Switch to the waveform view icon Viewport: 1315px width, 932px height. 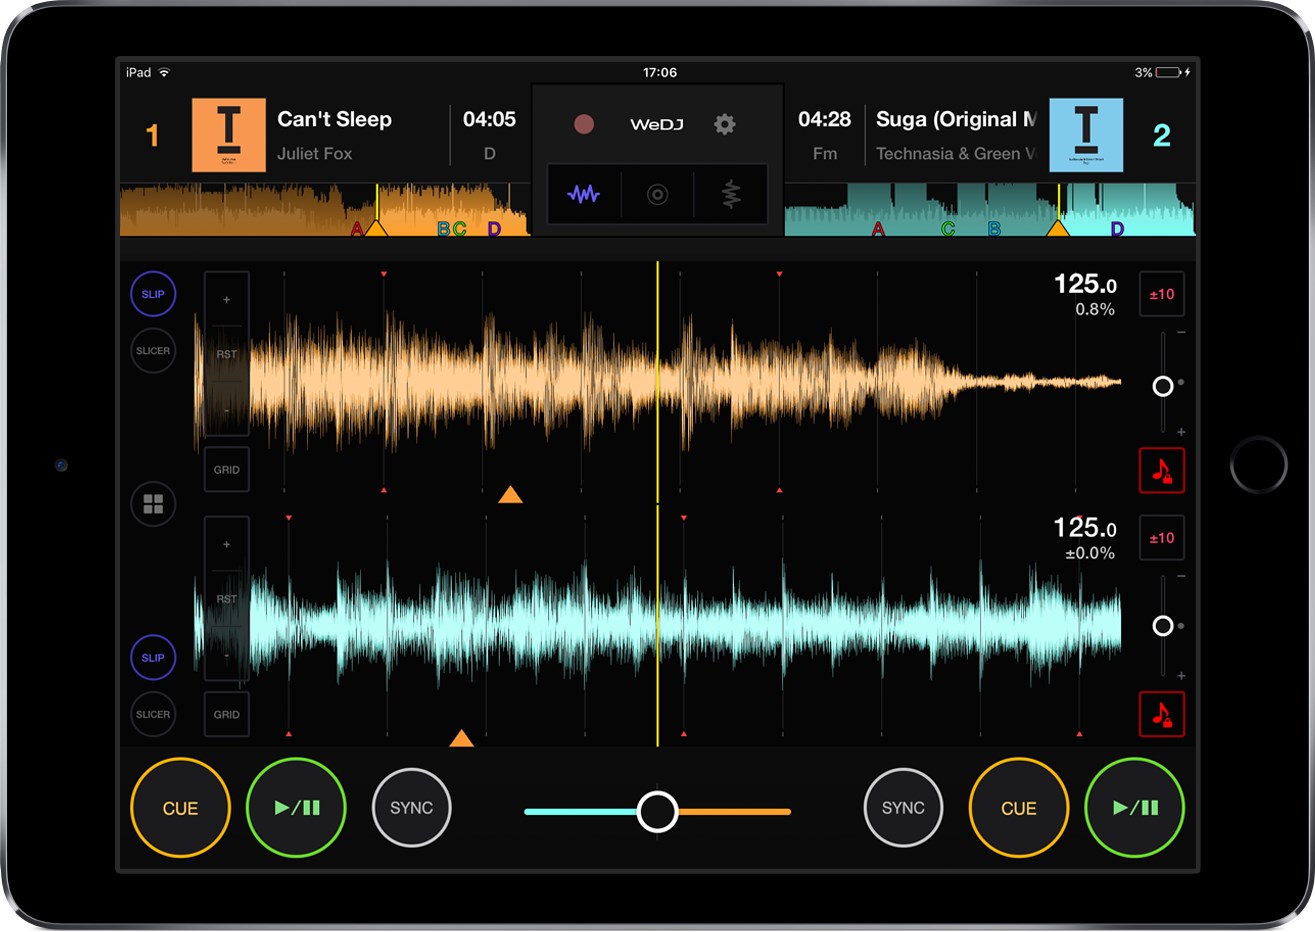click(584, 194)
